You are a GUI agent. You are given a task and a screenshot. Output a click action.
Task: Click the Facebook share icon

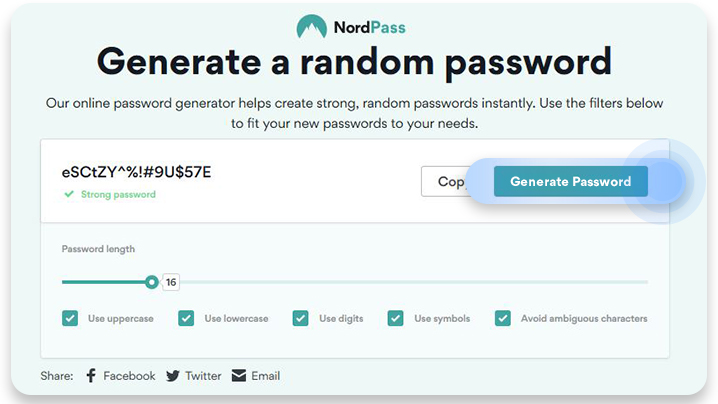pyautogui.click(x=91, y=376)
